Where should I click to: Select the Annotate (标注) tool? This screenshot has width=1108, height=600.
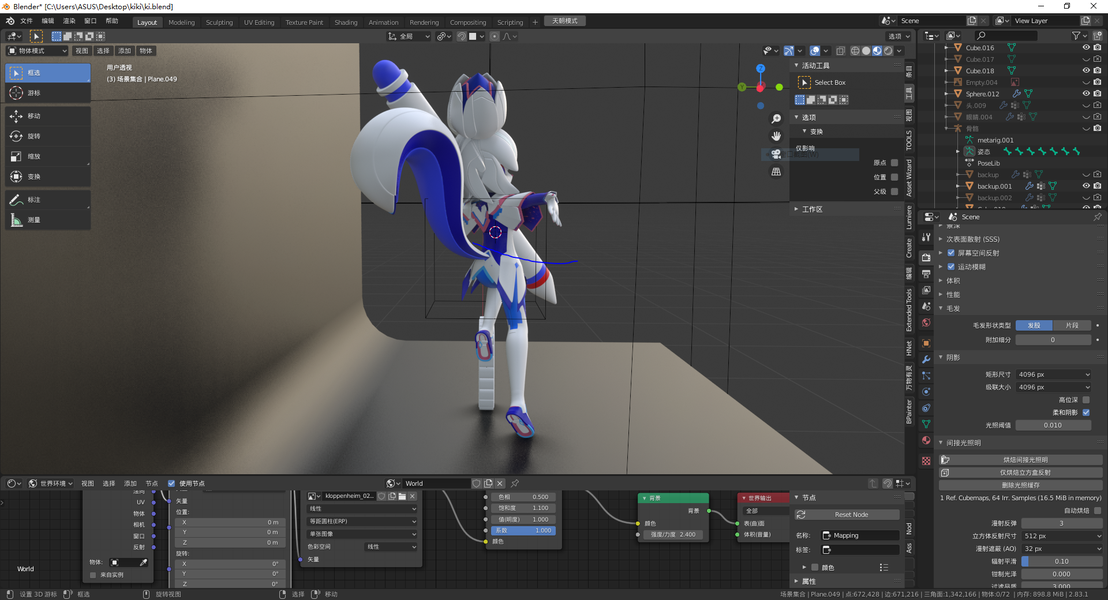pos(47,200)
